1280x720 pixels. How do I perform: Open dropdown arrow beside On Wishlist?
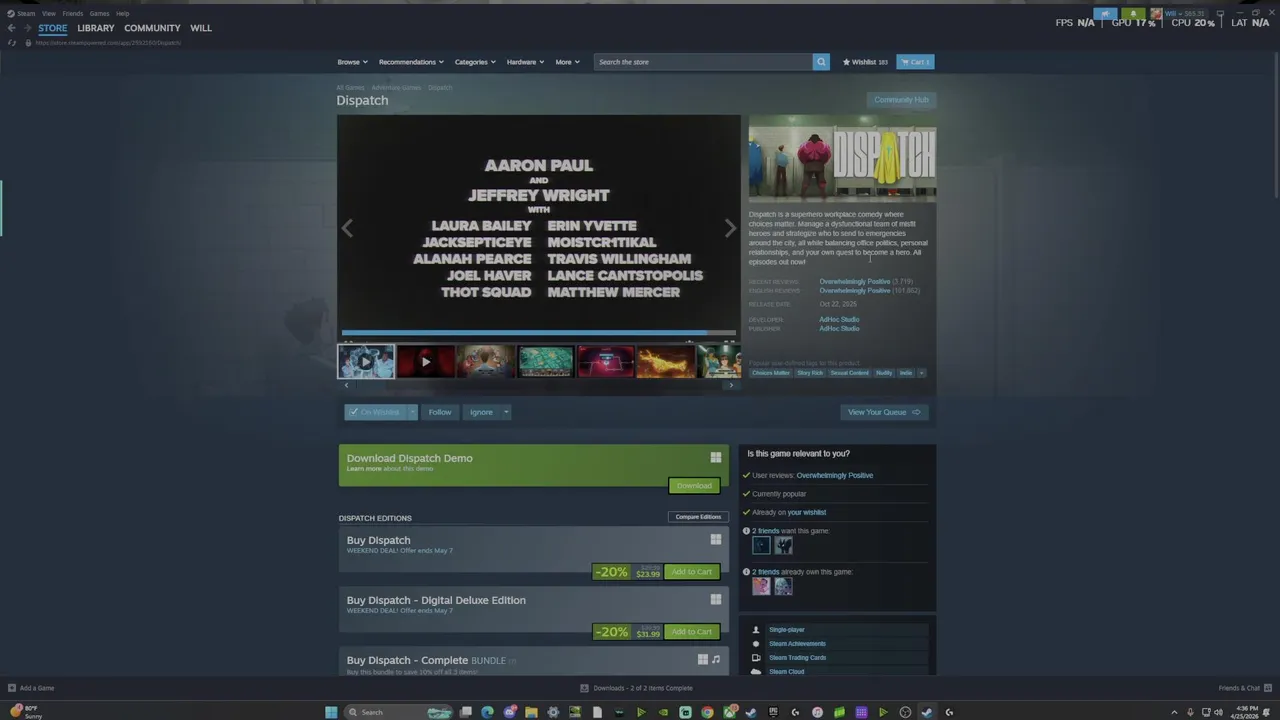coord(412,412)
